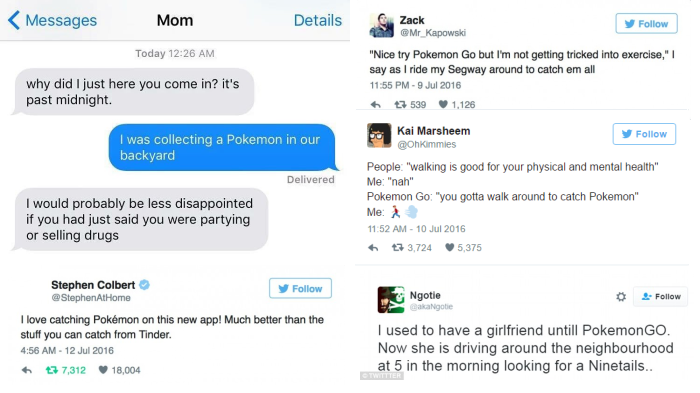Select the blue Pokemon backyard message bubble
The width and height of the screenshot is (700, 393).
click(223, 147)
